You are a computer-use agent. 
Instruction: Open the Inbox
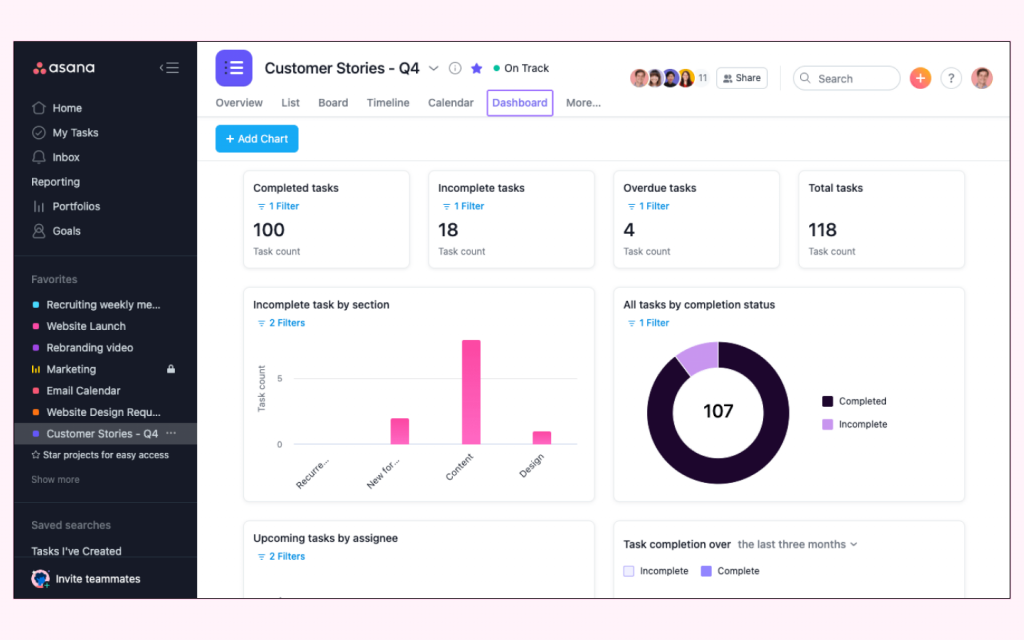pos(68,157)
